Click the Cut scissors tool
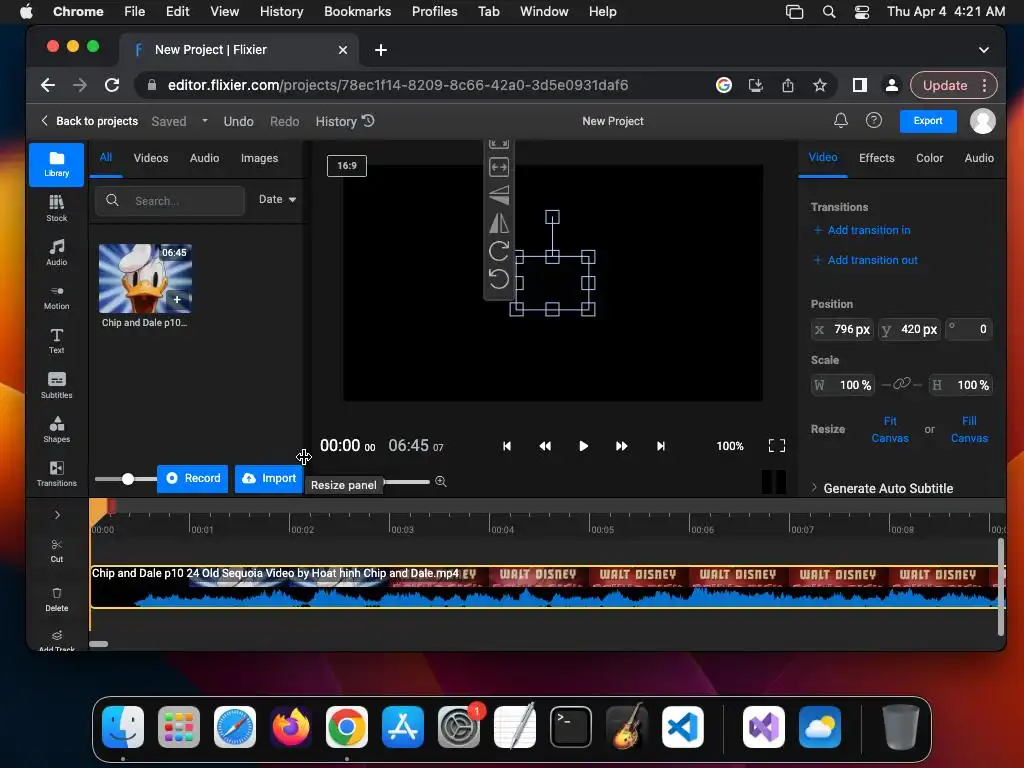The height and width of the screenshot is (768, 1024). coord(56,551)
